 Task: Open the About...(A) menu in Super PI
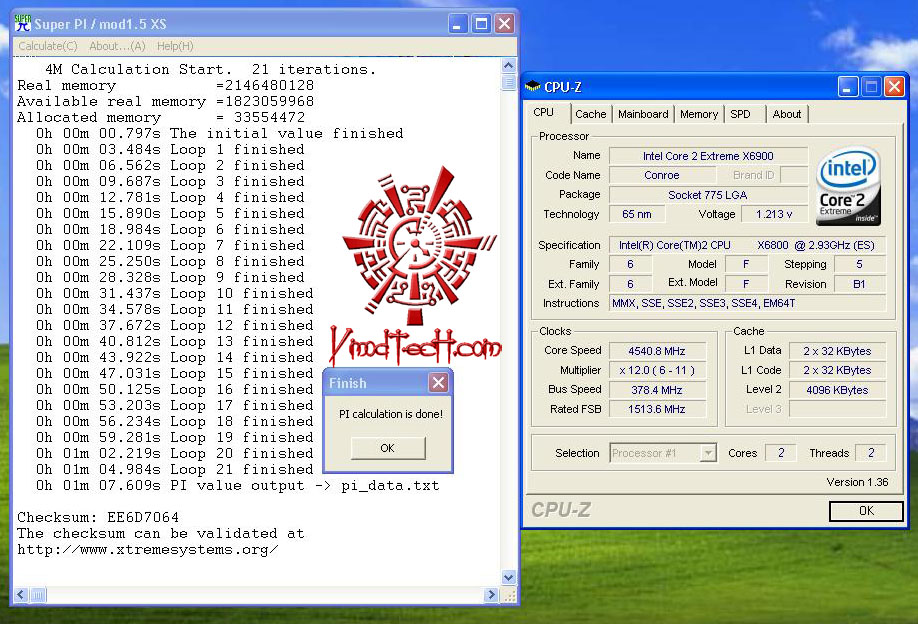(117, 46)
